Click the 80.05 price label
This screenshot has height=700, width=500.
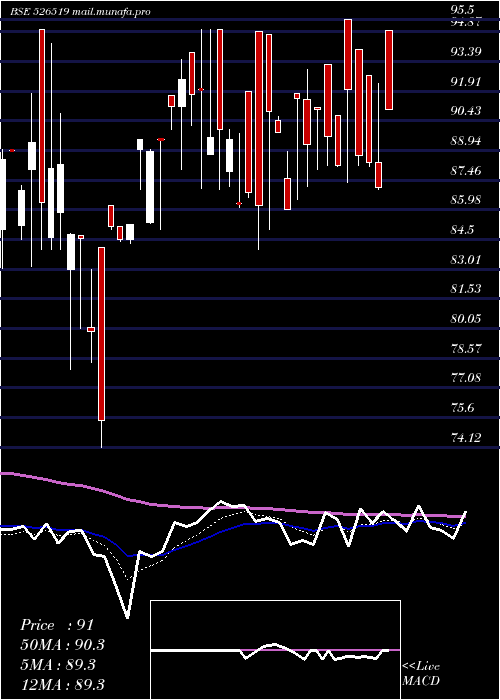pos(466,319)
